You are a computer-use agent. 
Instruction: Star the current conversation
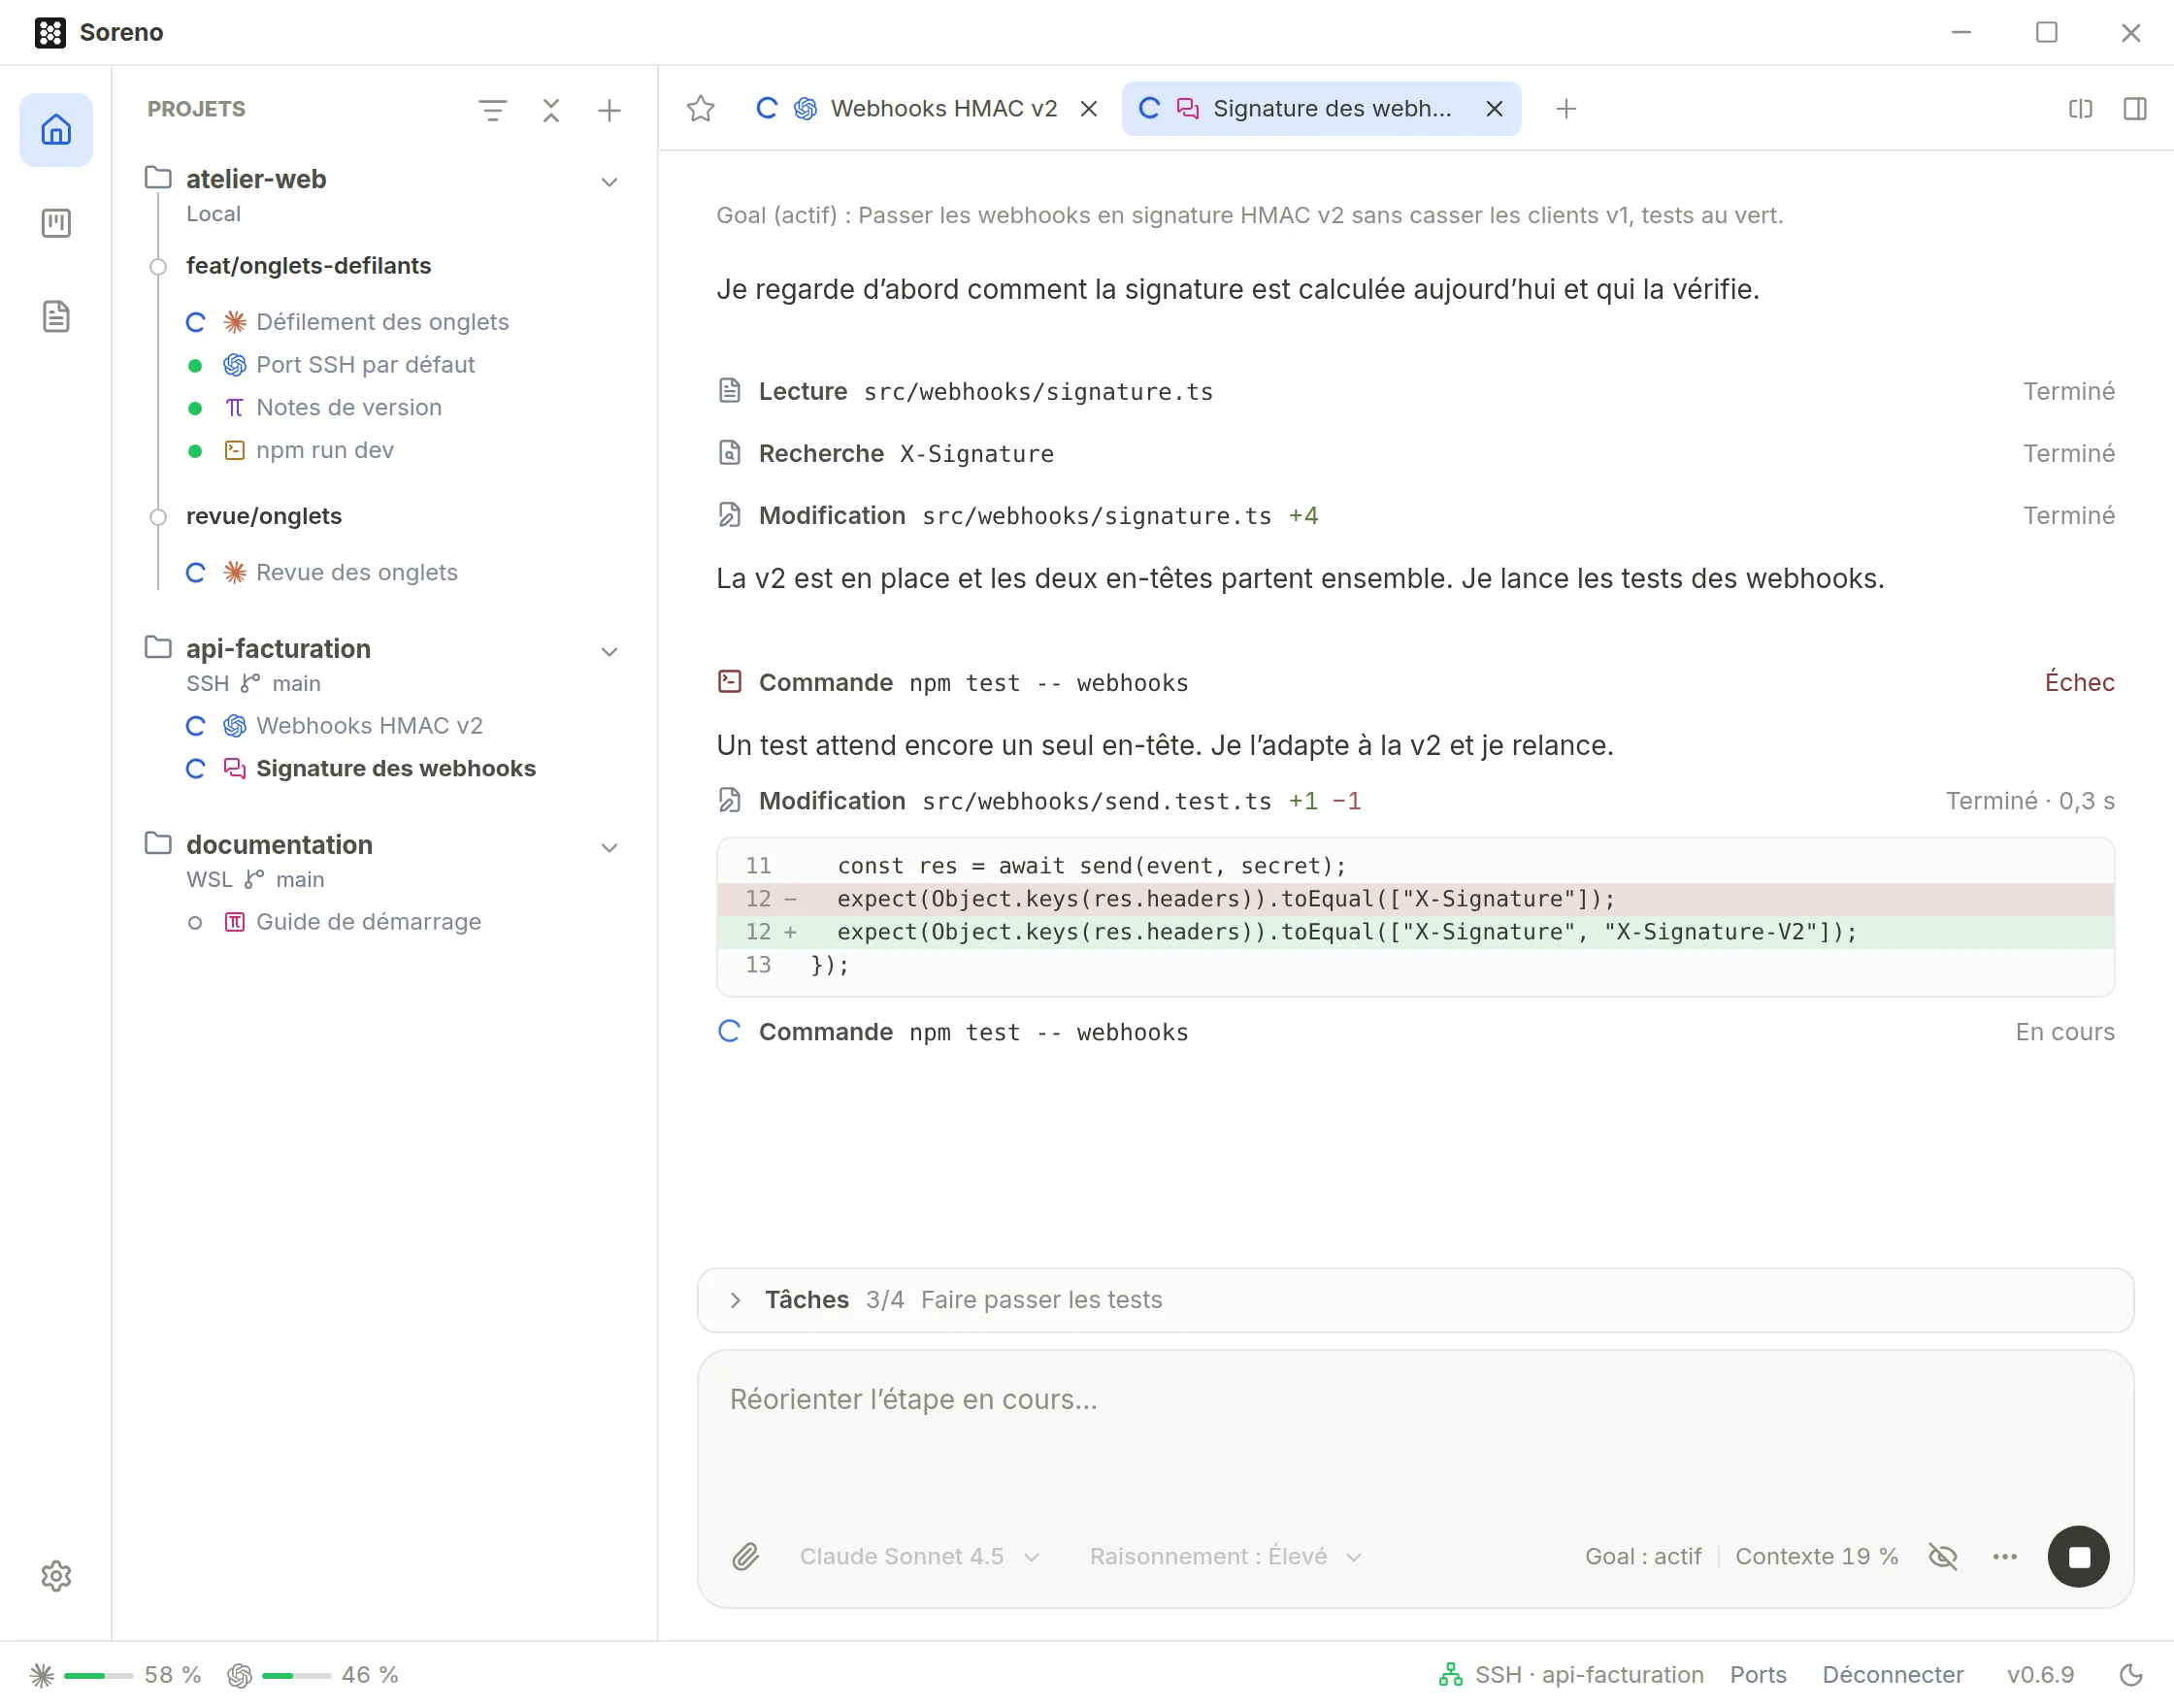coord(701,108)
